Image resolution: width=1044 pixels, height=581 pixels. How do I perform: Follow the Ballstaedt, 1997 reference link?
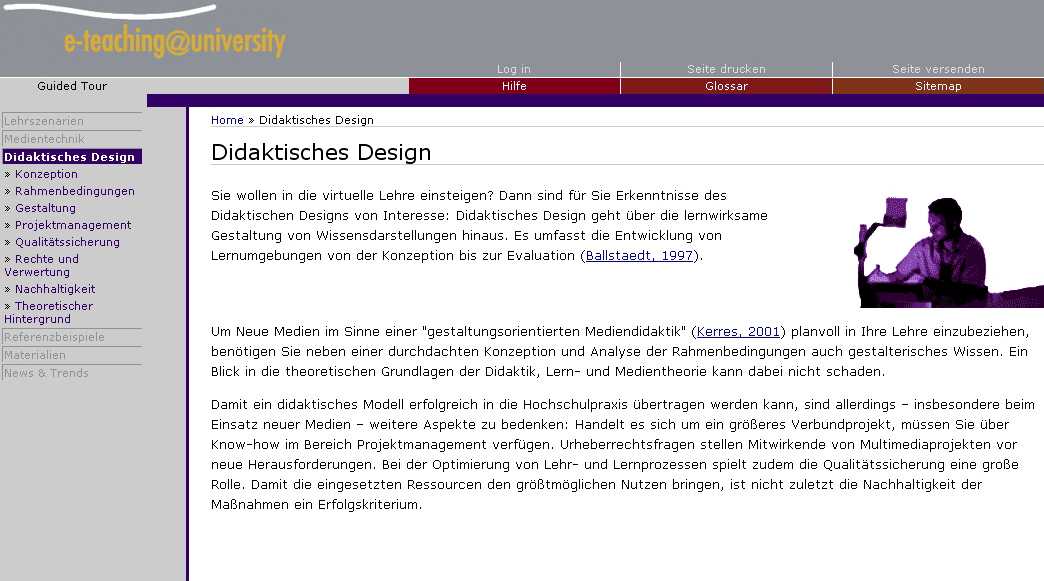[x=640, y=256]
